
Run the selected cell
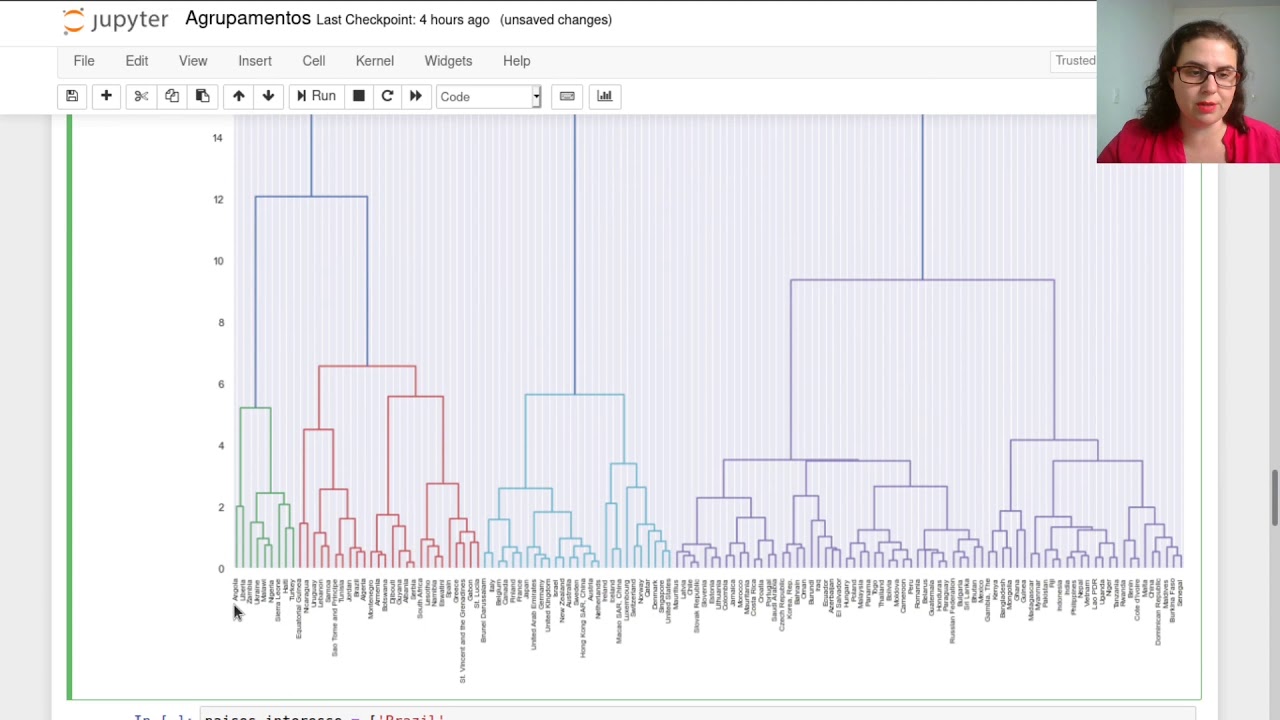coord(316,96)
